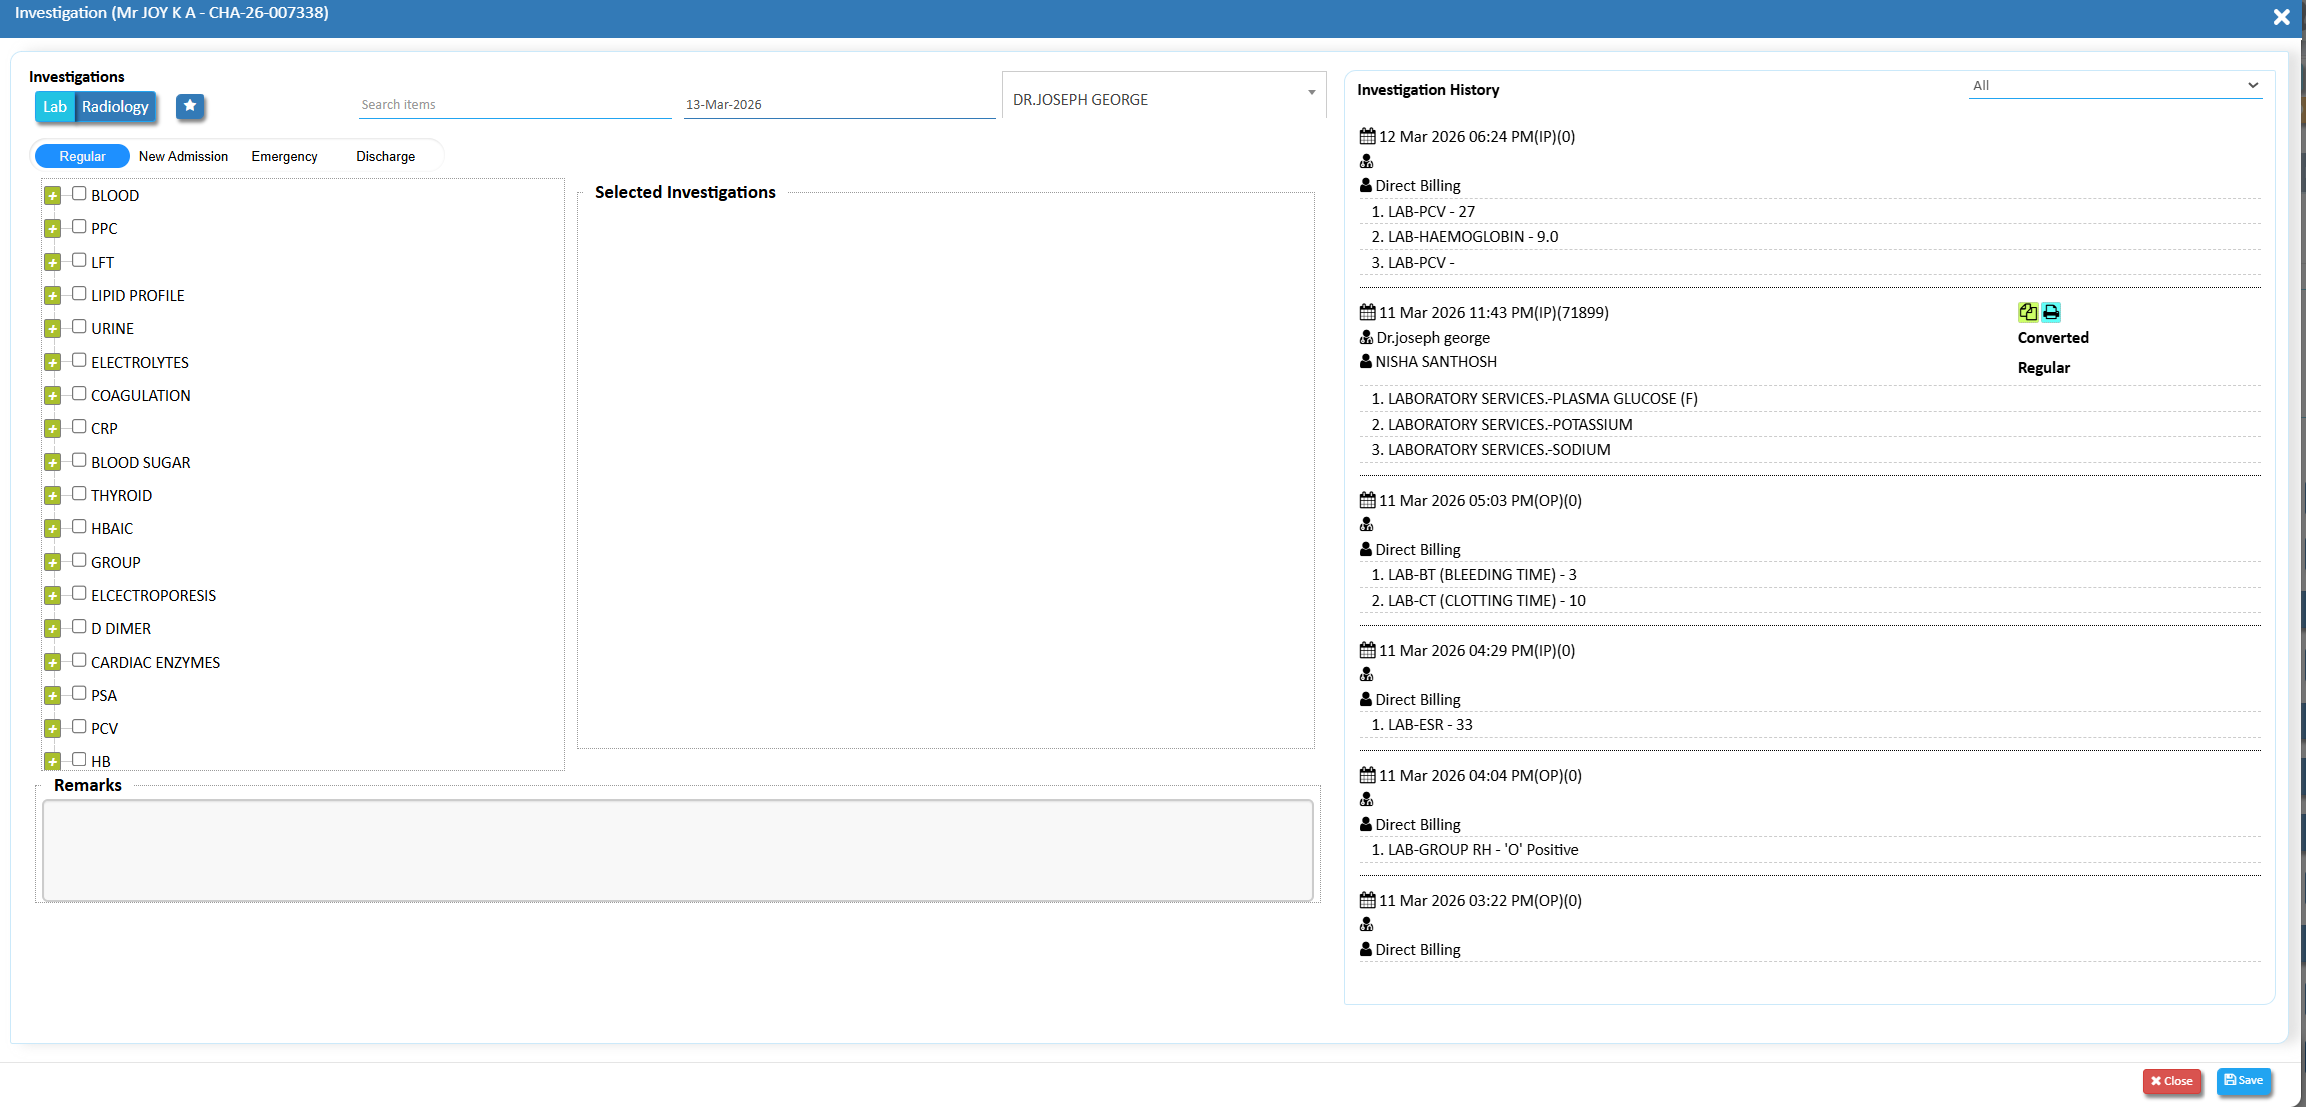Click calendar icon of 11 Mar 05:03 PM entry
Viewport: 2306px width, 1107px height.
point(1367,501)
